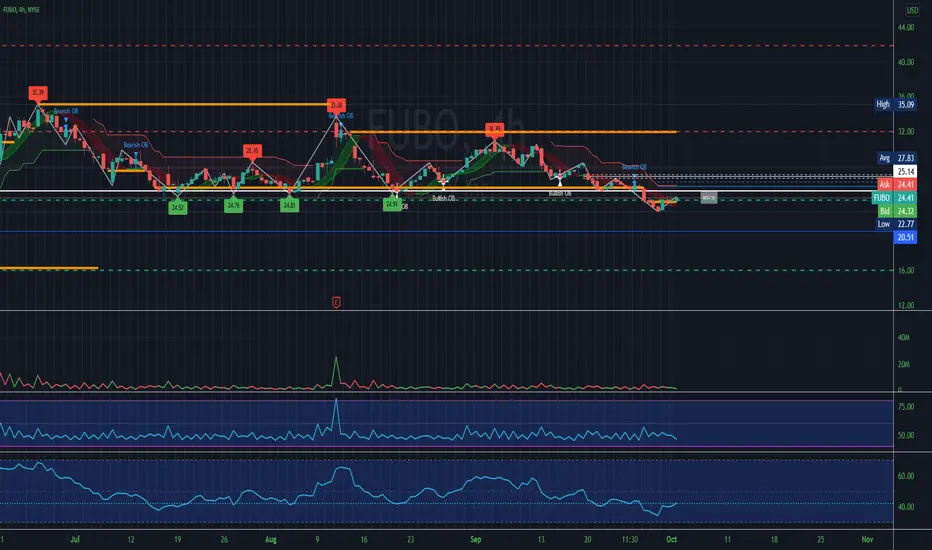
Task: Click the 12.00 tick on price axis
Action: point(906,305)
